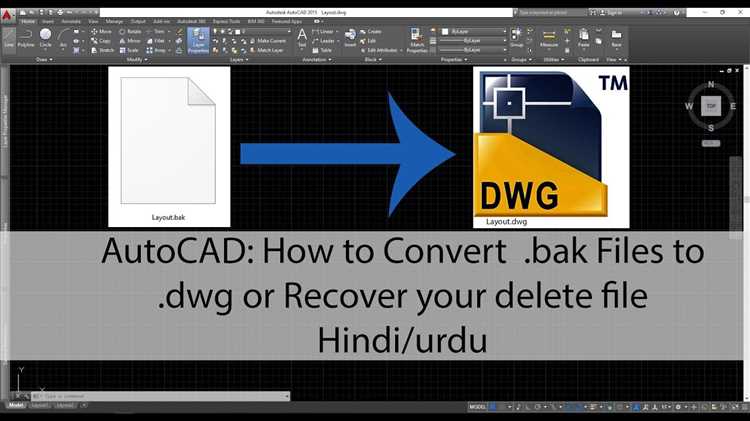Open the Help question mark icon
The width and height of the screenshot is (750, 421).
(x=676, y=12)
